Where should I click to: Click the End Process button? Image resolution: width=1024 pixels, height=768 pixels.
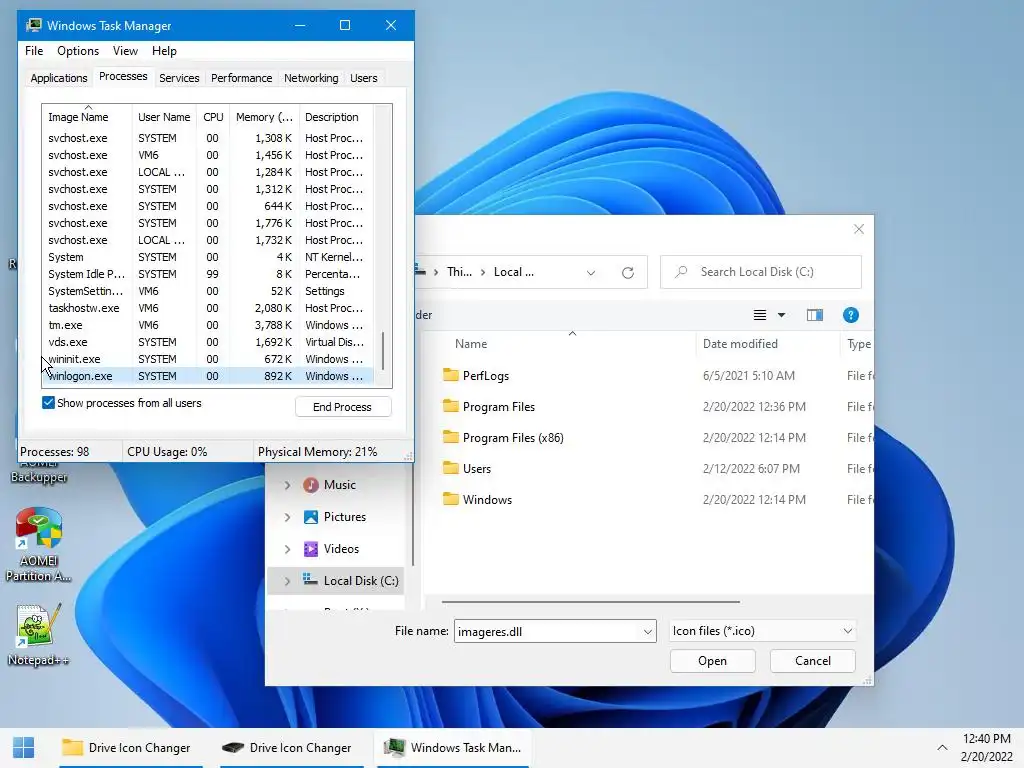pyautogui.click(x=343, y=407)
